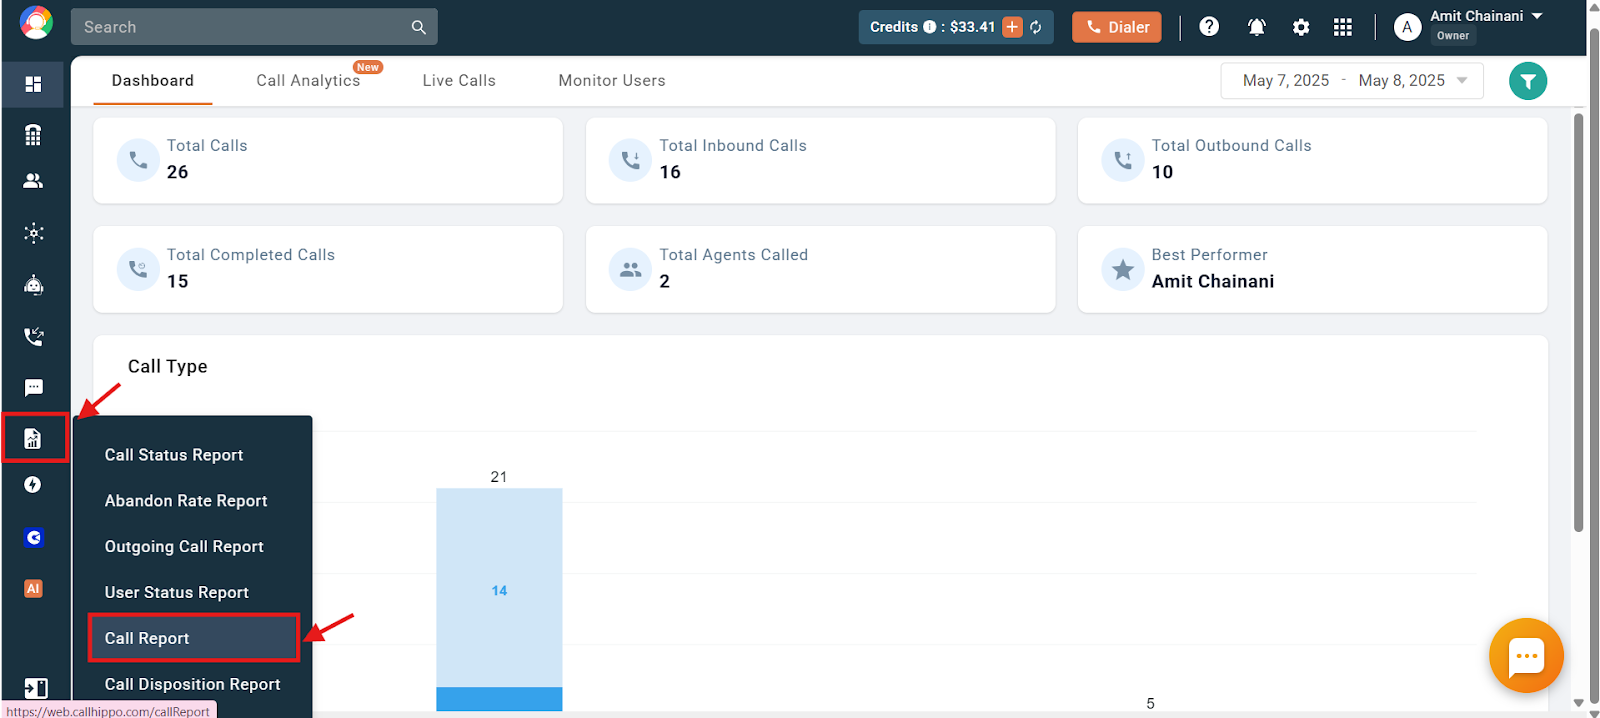Screen dimensions: 1600x718
Task: Refresh credits balance icon
Action: point(1036,27)
